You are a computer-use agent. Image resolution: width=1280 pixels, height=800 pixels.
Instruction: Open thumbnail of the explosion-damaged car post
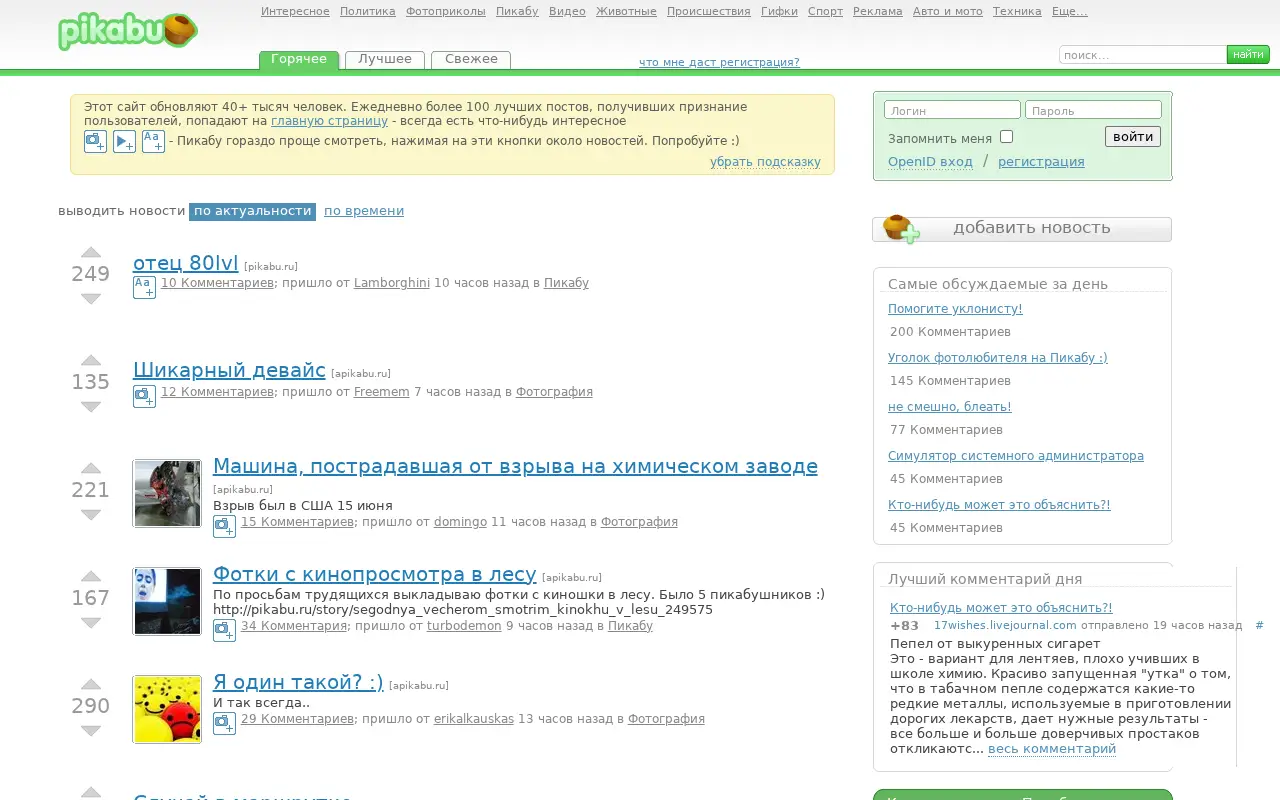point(167,493)
